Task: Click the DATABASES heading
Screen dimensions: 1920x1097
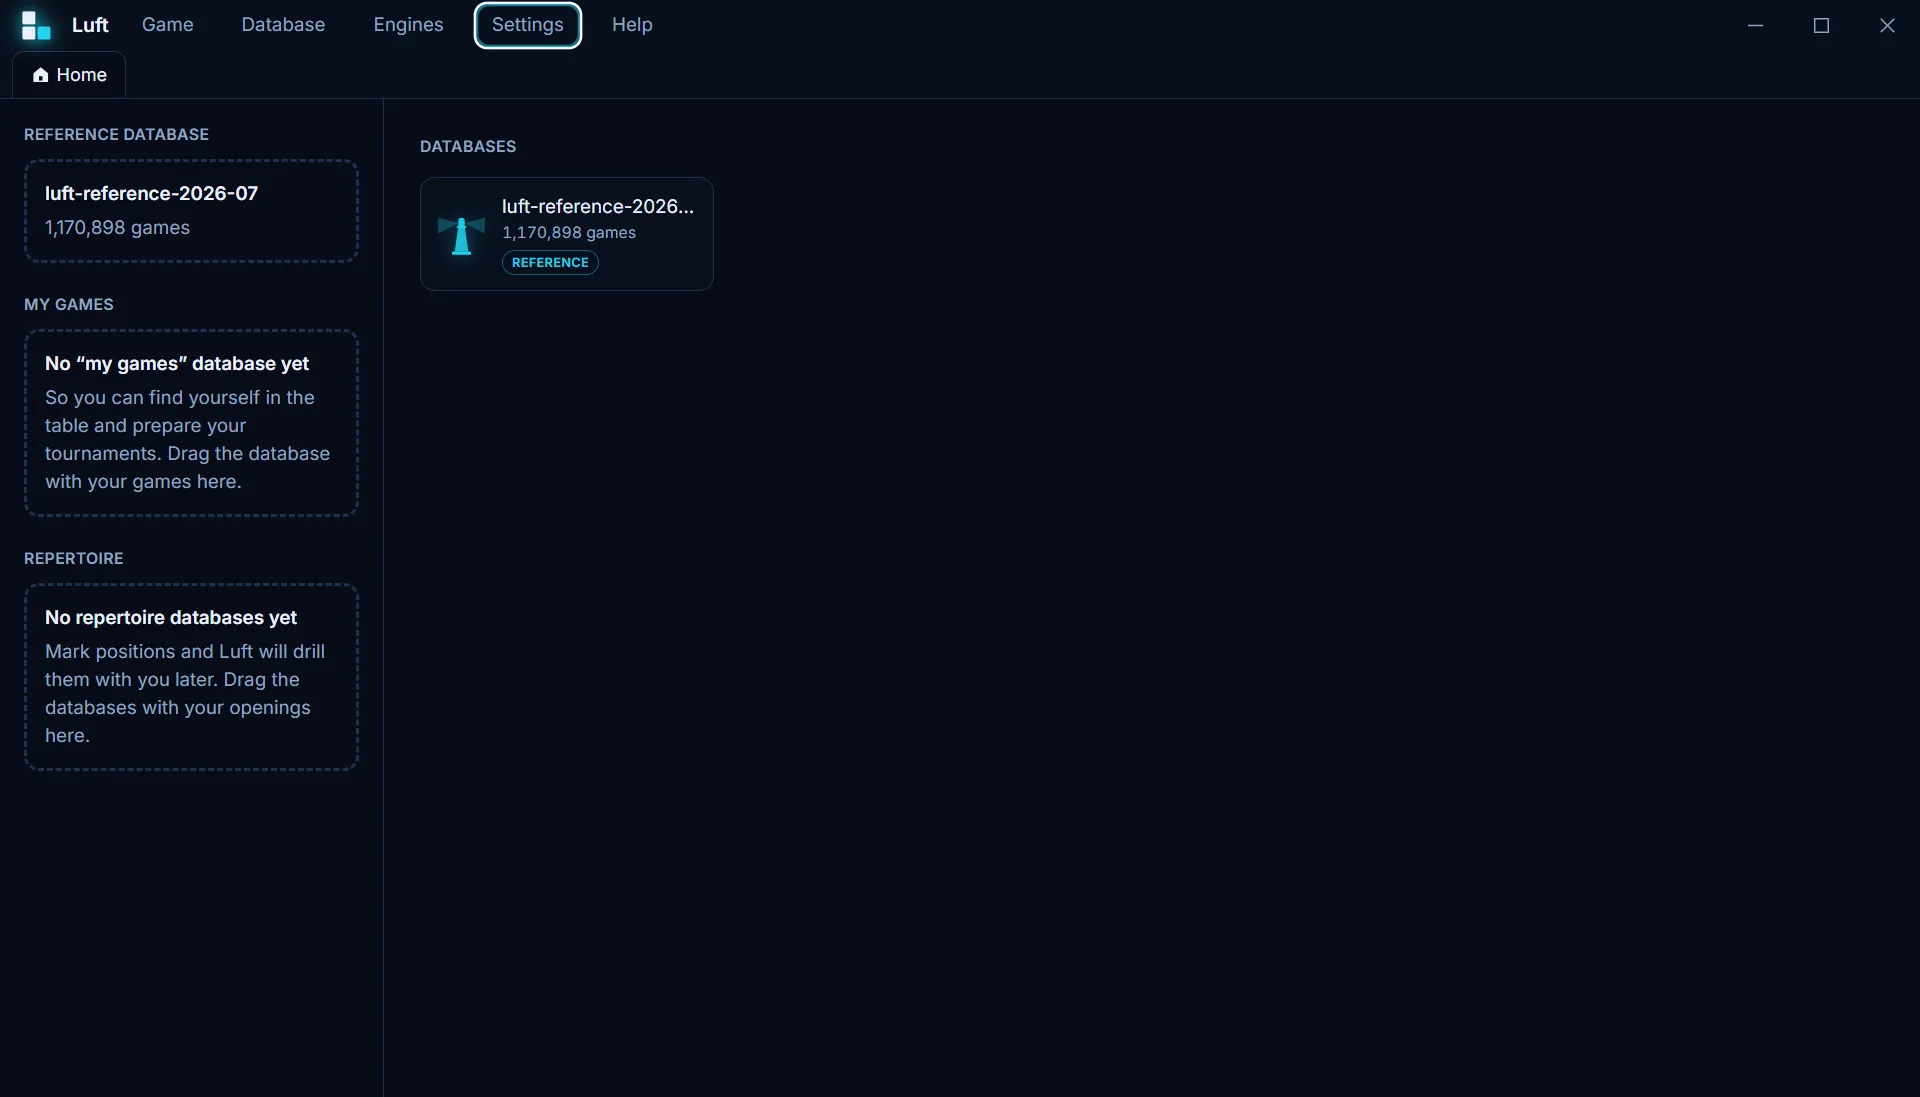Action: tap(468, 147)
